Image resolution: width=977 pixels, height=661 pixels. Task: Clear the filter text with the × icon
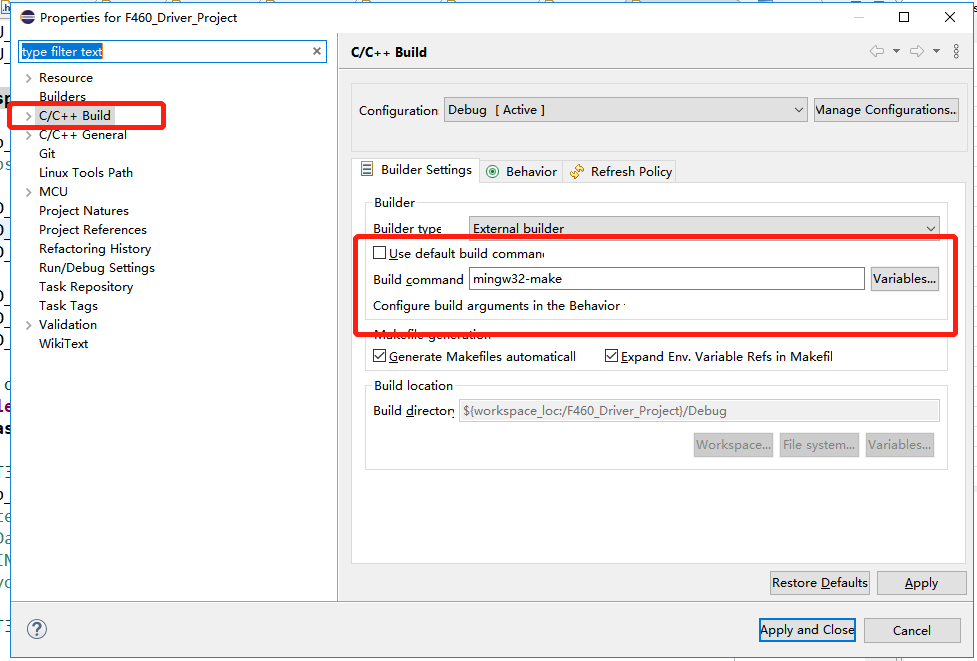(317, 50)
